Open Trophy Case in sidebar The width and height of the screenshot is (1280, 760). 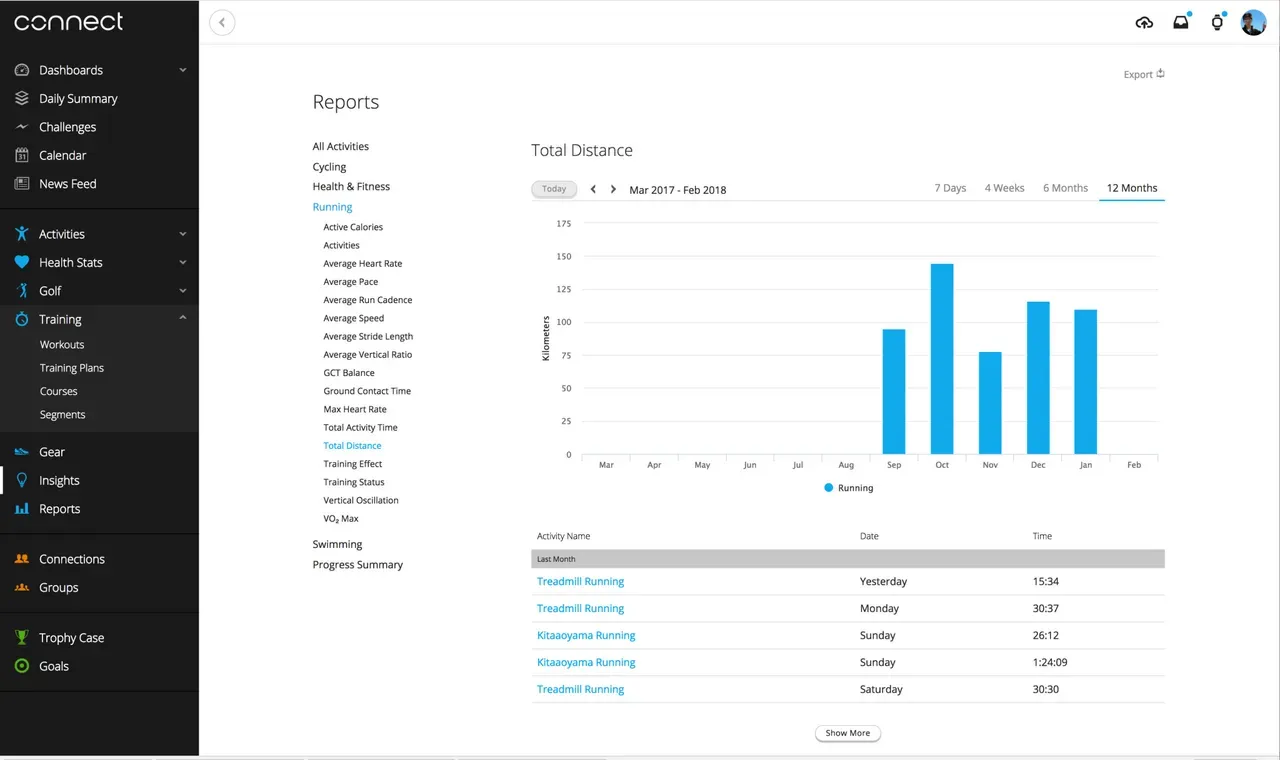71,638
